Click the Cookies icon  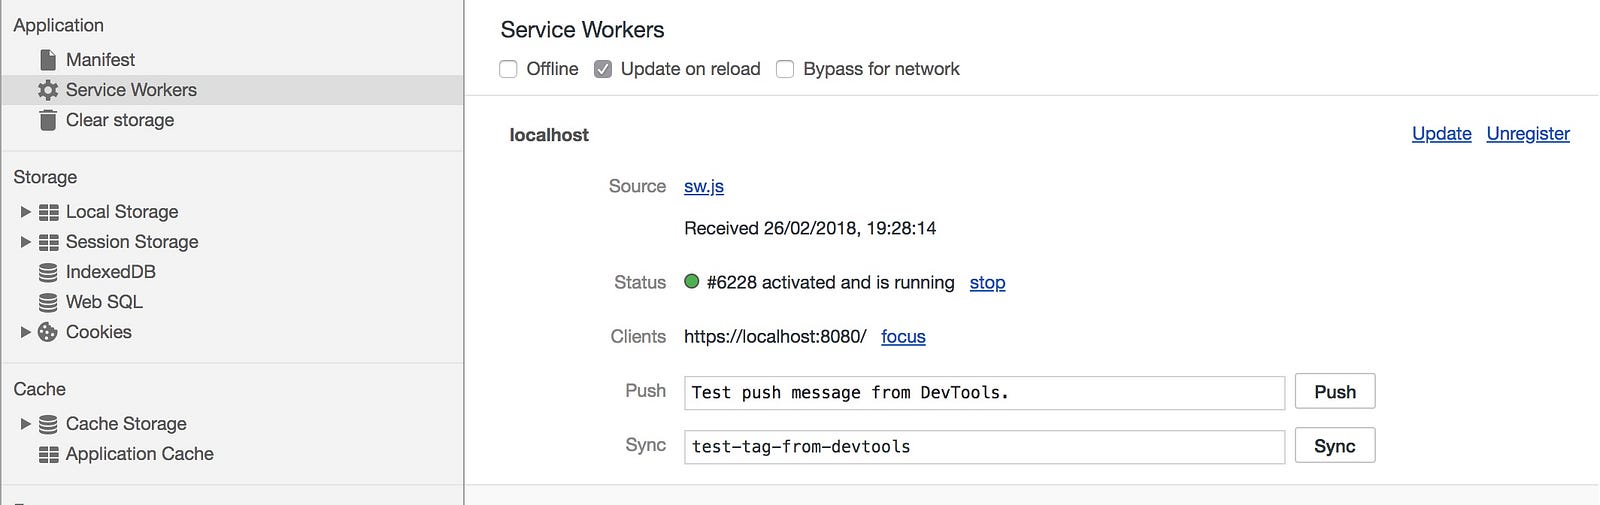47,332
